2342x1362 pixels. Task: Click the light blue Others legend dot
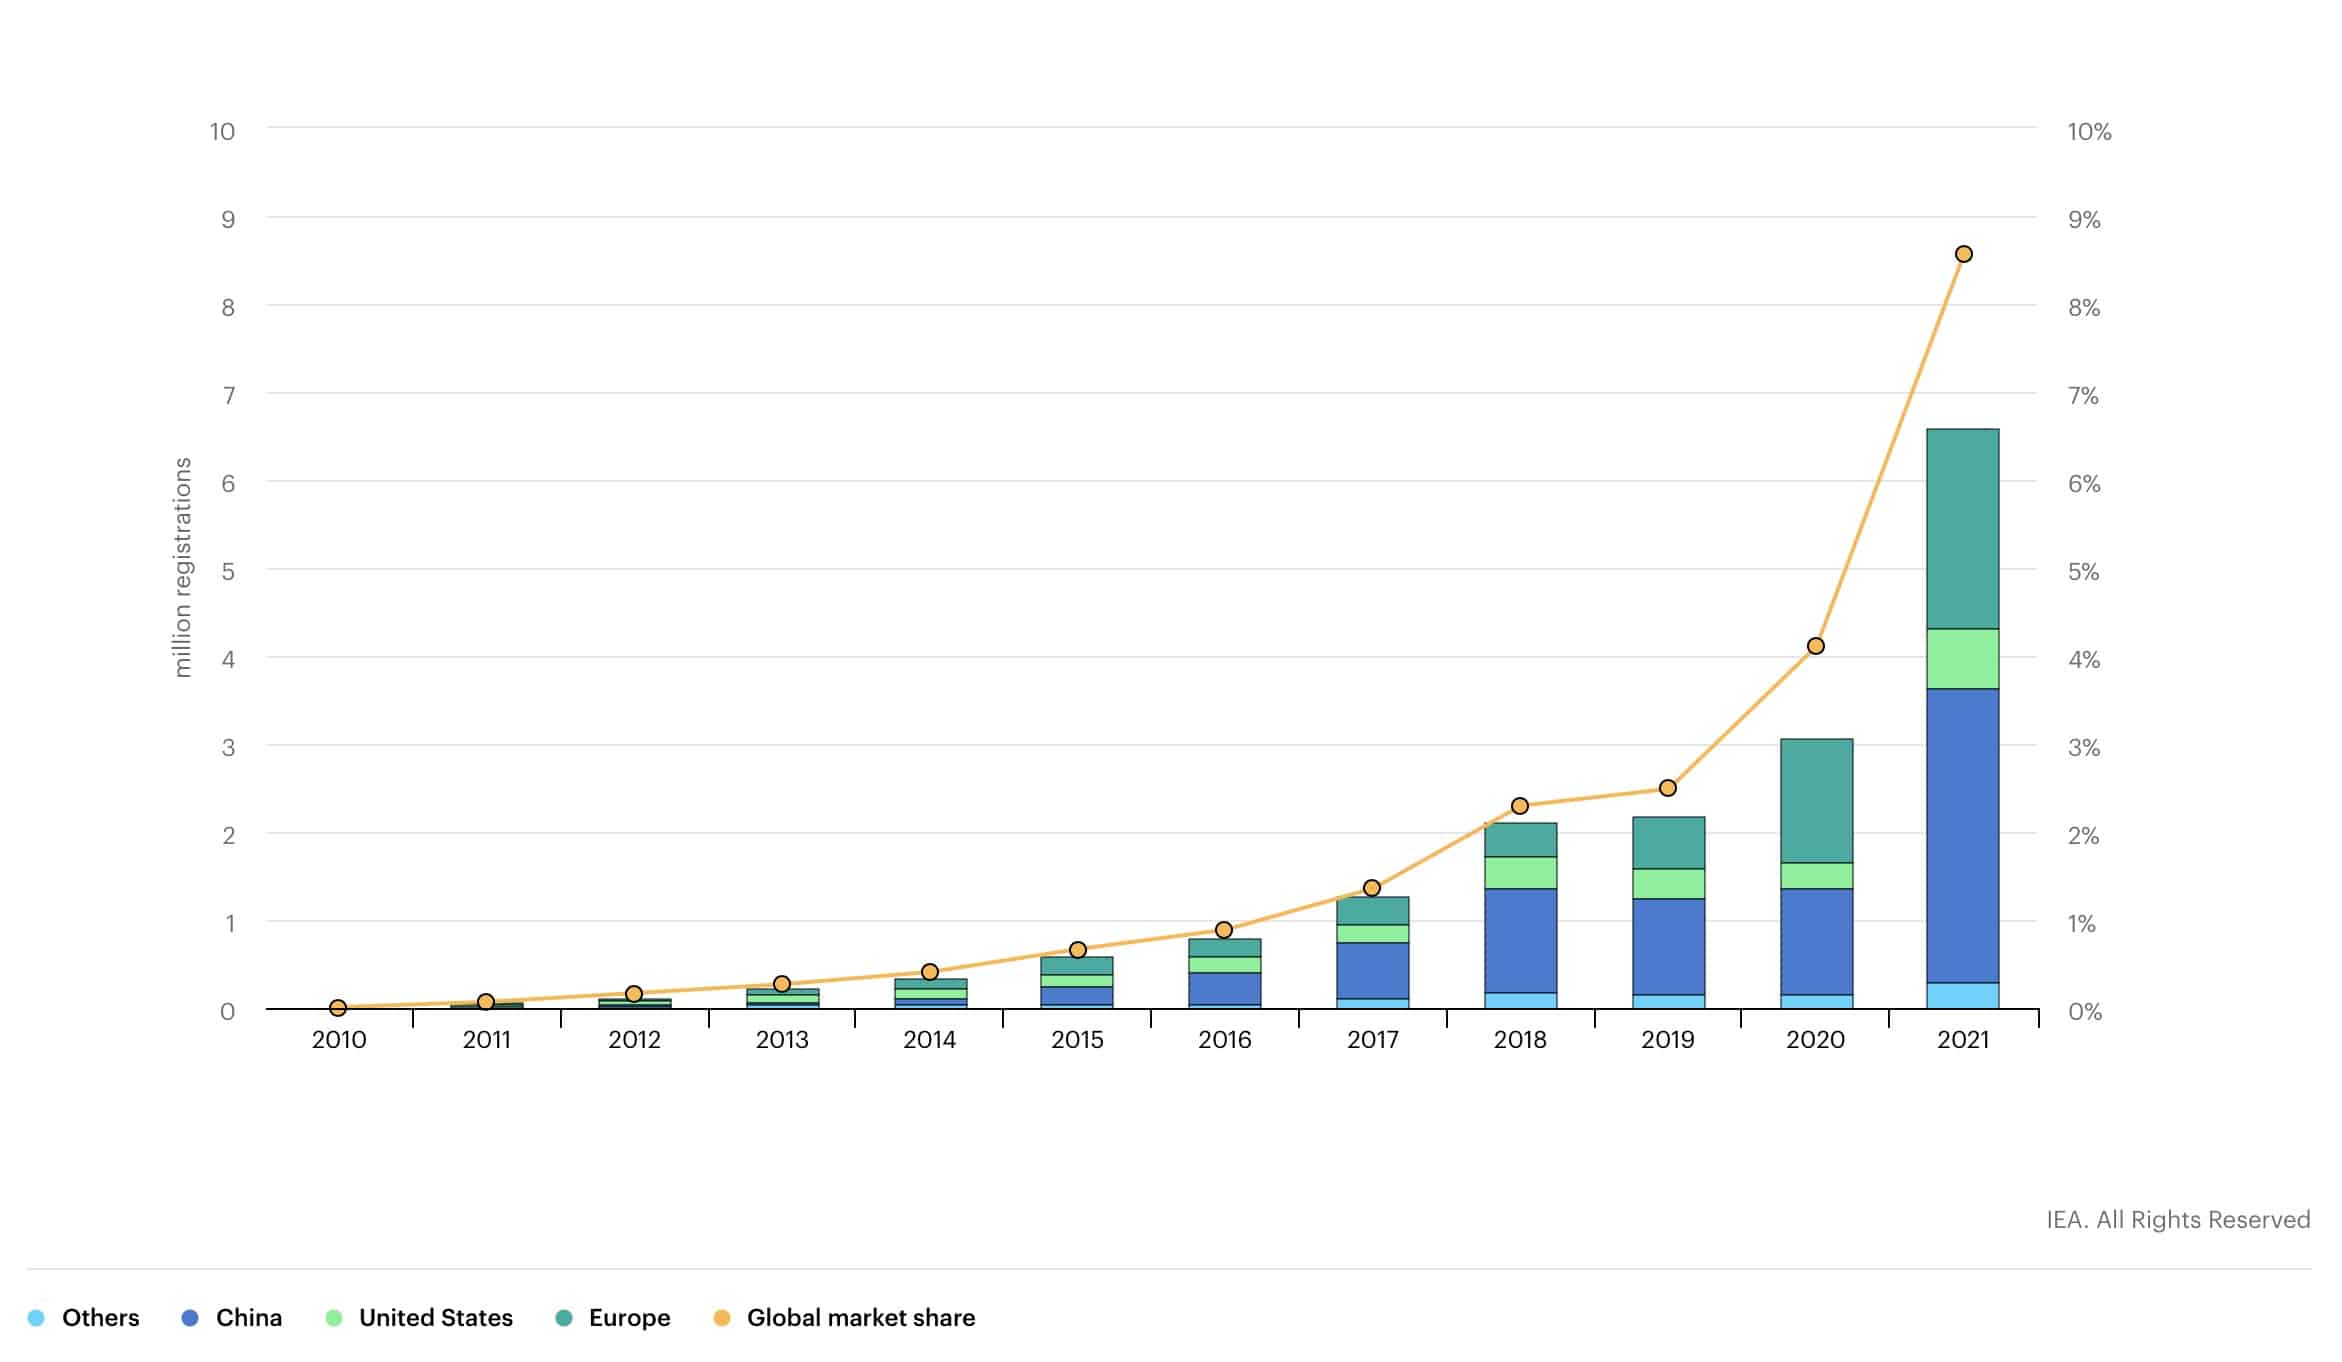[x=37, y=1318]
